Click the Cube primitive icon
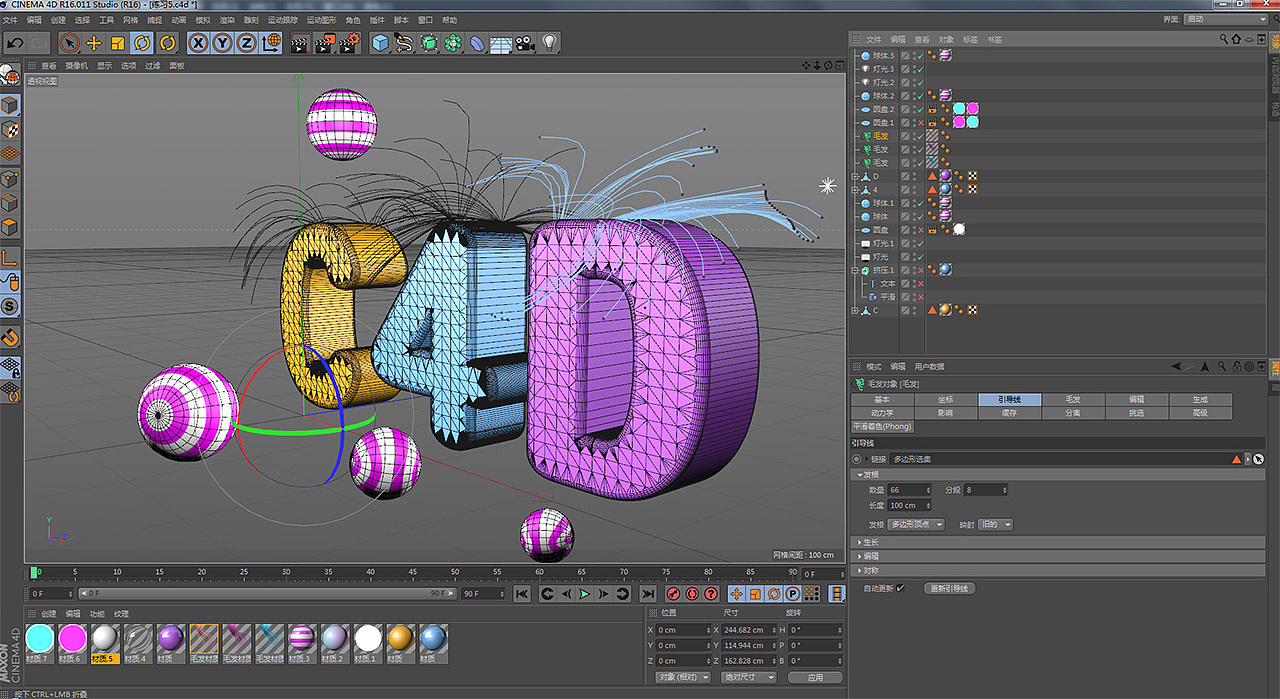Viewport: 1280px width, 699px height. click(380, 43)
